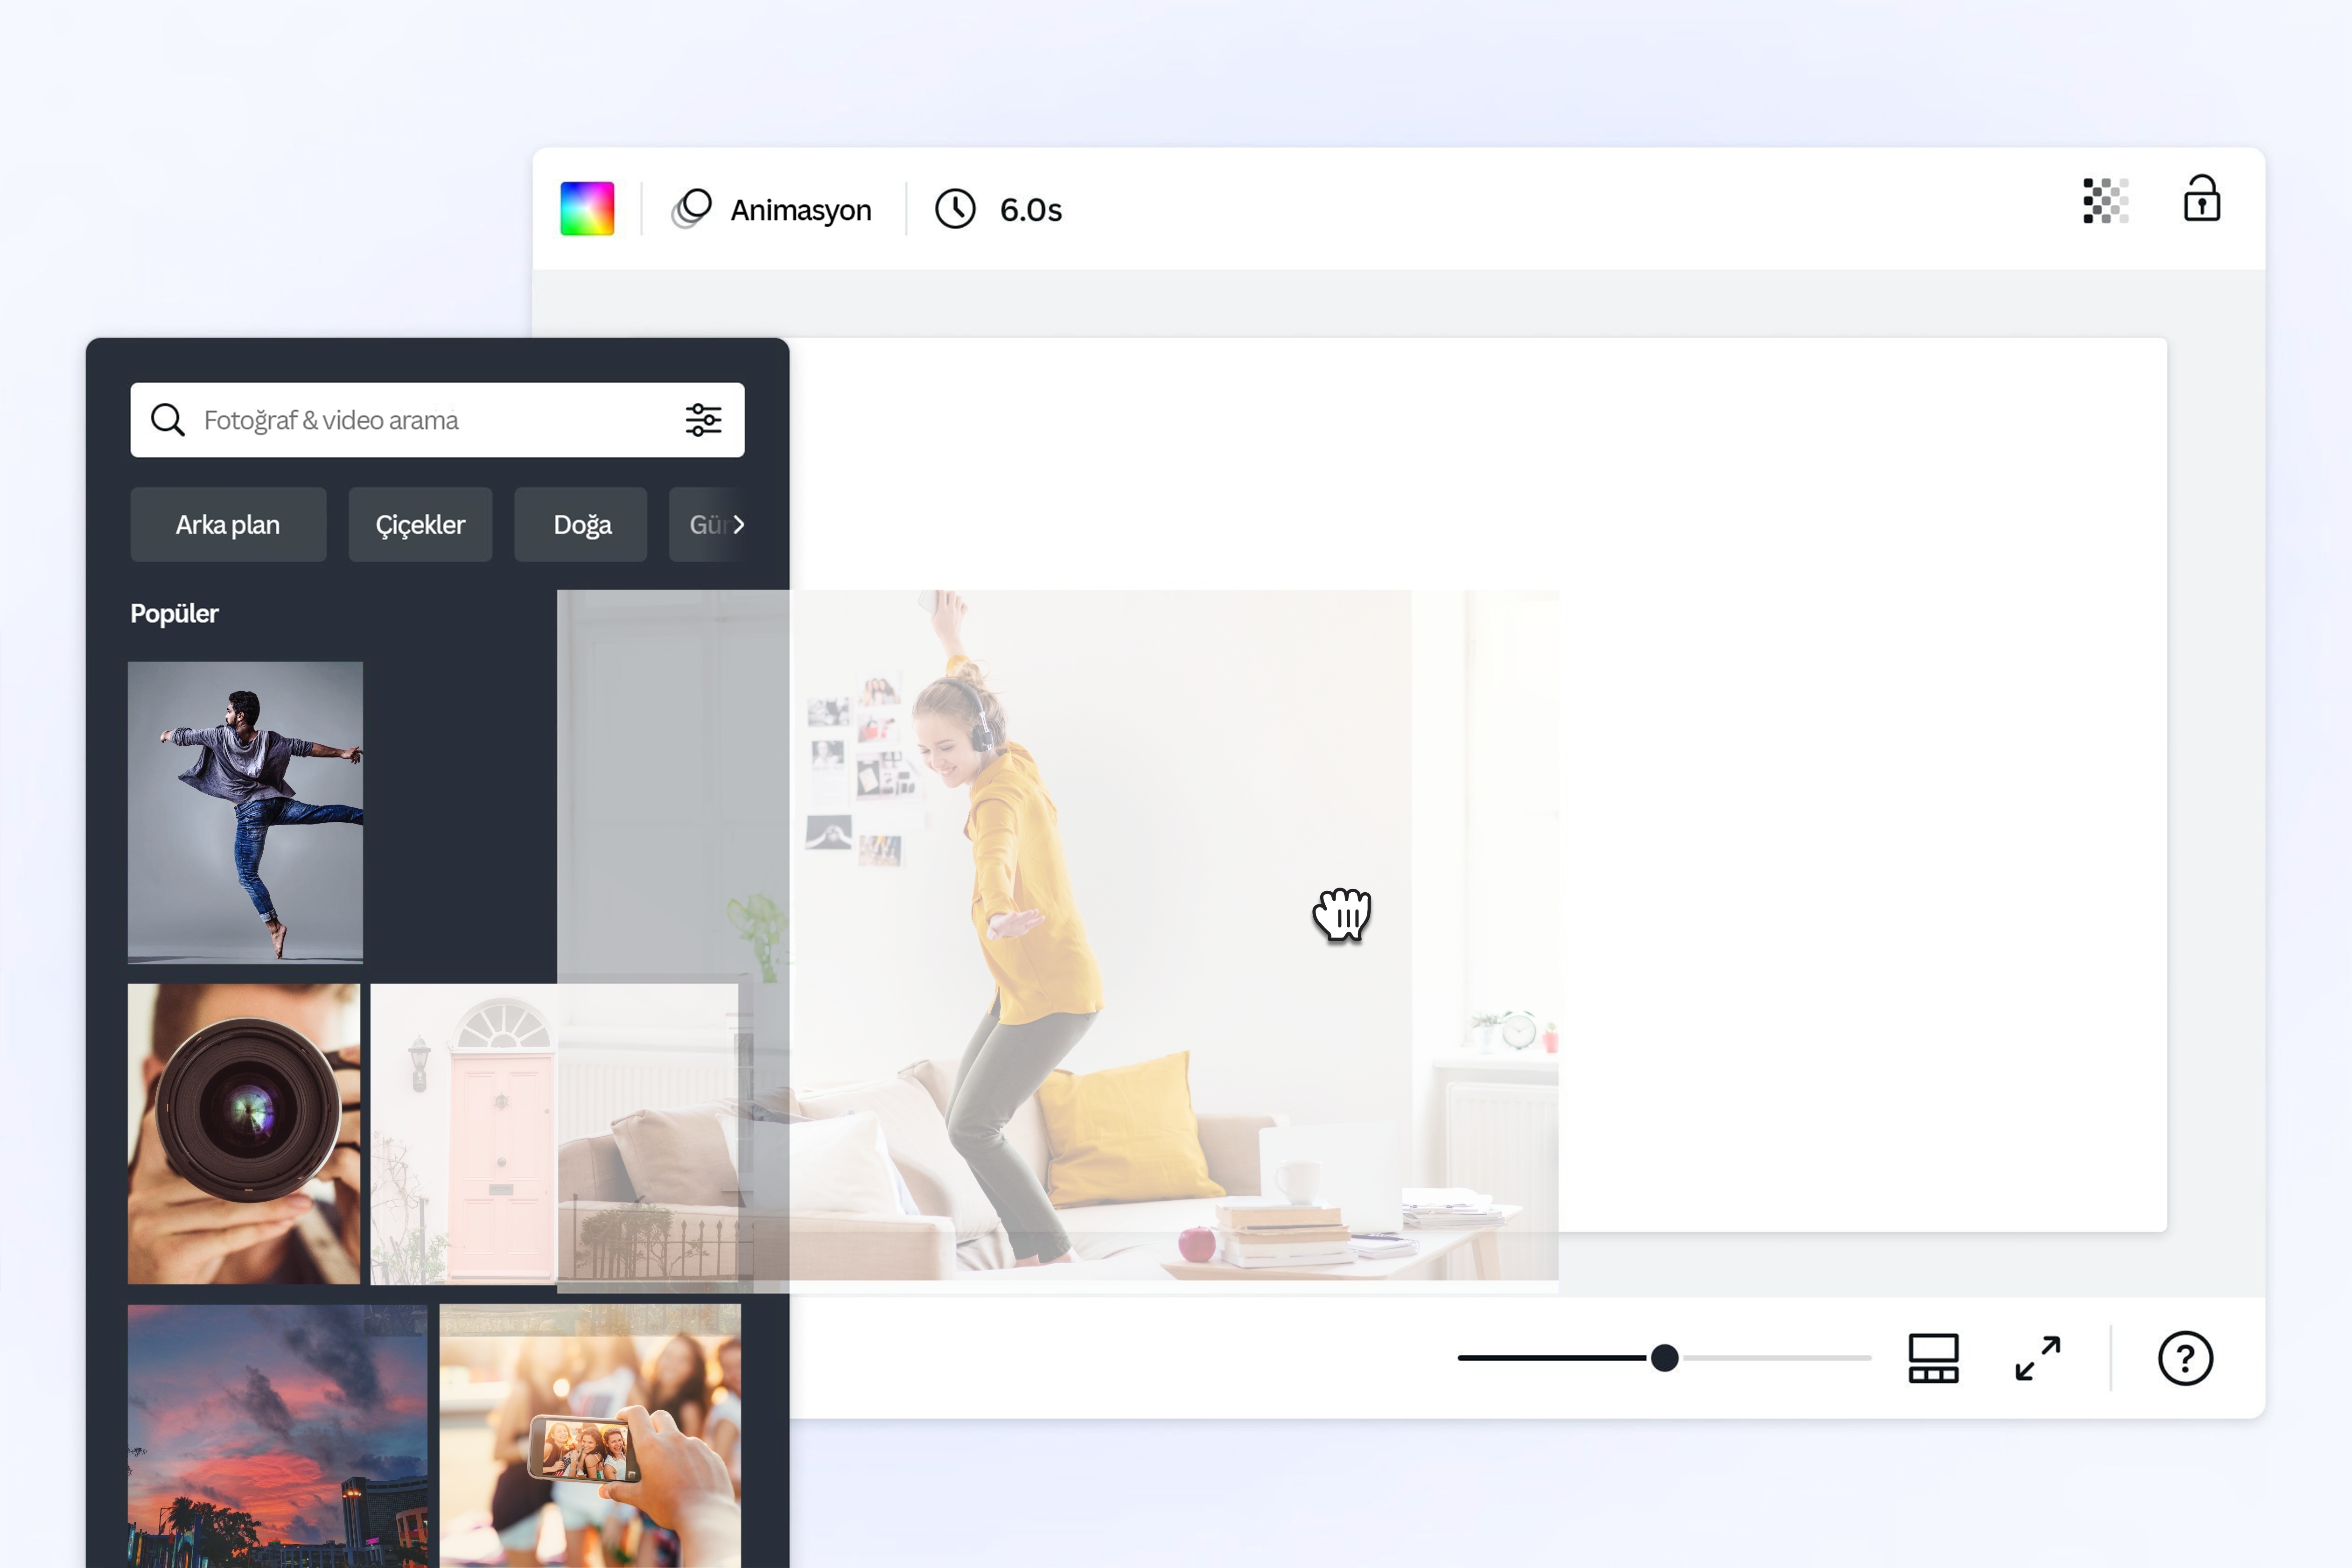The width and height of the screenshot is (2352, 1568).
Task: Open the transparency checkerboard icon
Action: pos(2105,201)
